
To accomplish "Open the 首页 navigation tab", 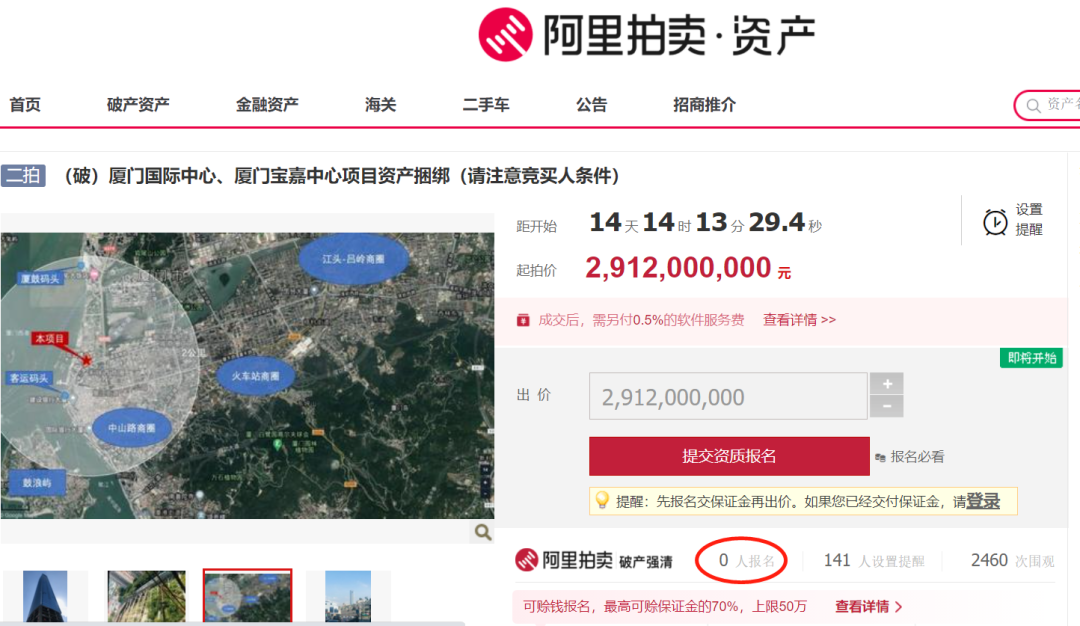I will (x=25, y=105).
